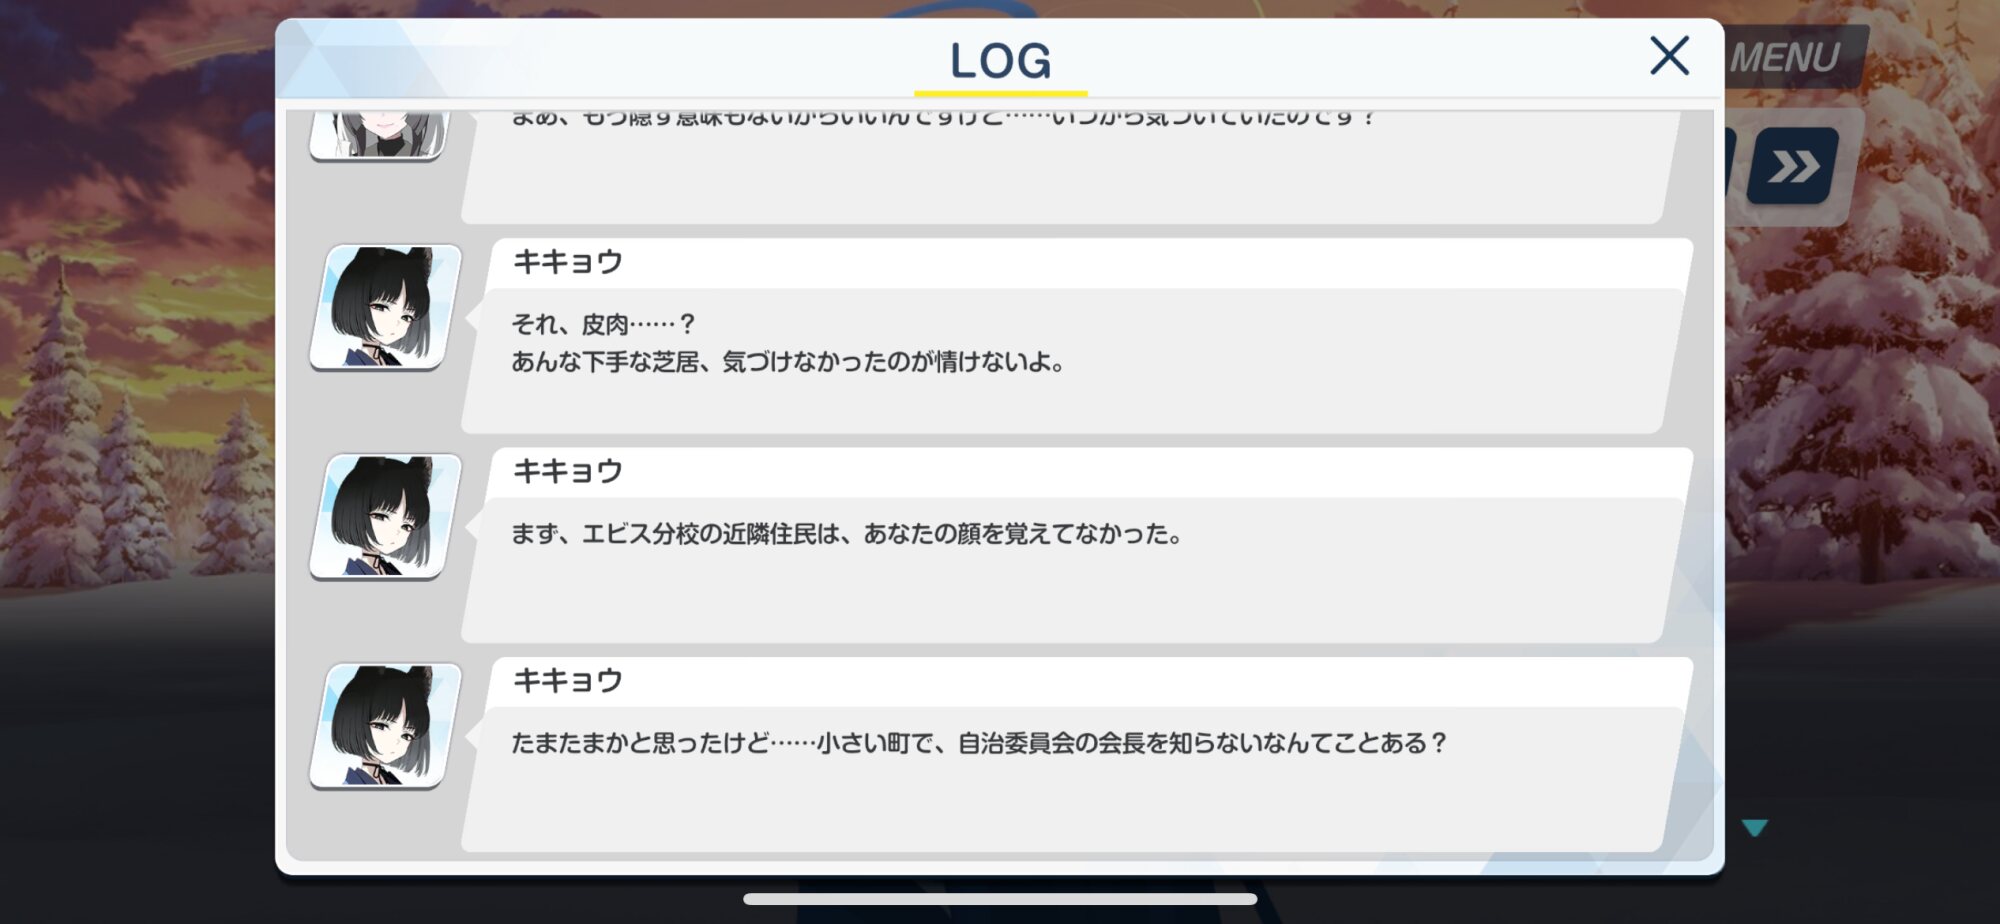Close the LOG dialog with X

click(1669, 56)
